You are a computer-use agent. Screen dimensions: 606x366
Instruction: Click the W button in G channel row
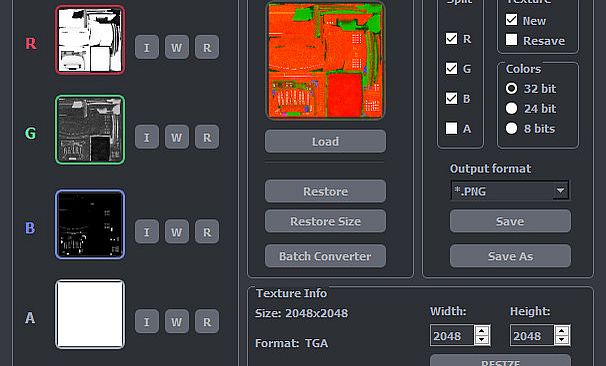click(x=177, y=137)
